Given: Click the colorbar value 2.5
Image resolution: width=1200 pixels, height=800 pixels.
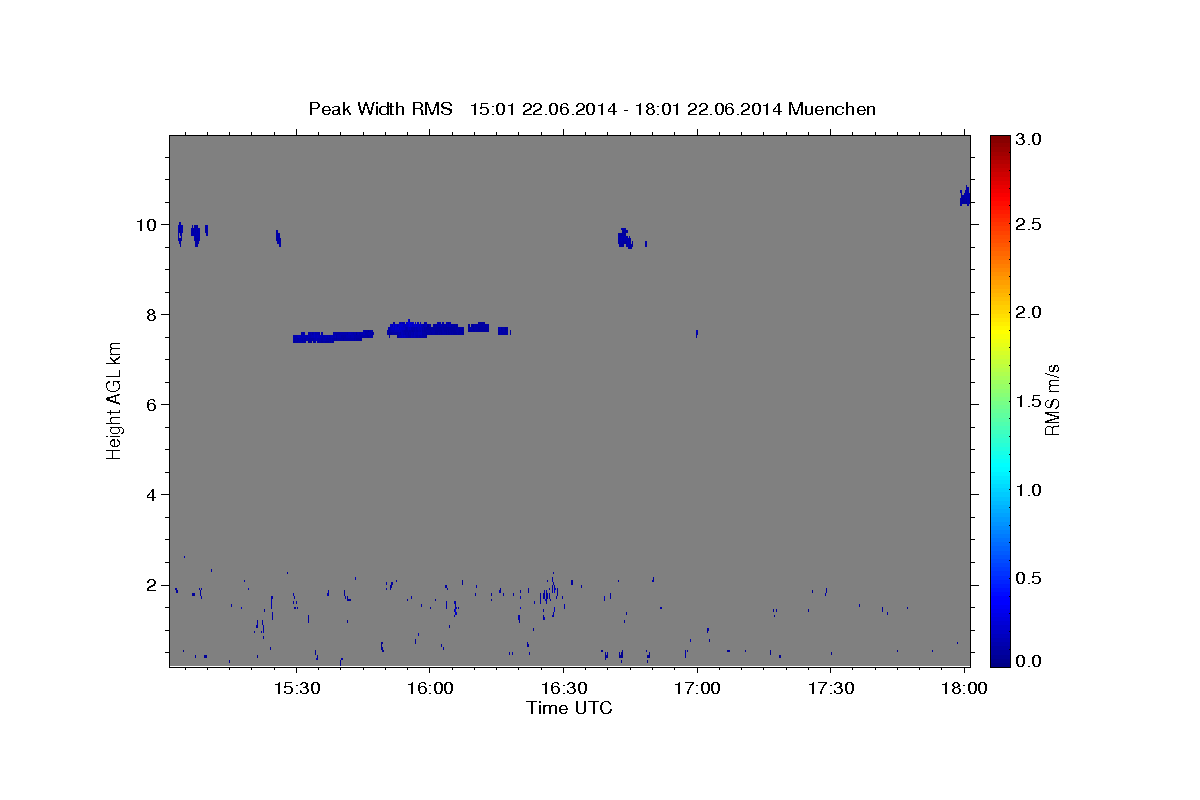Looking at the screenshot, I should pyautogui.click(x=1030, y=224).
